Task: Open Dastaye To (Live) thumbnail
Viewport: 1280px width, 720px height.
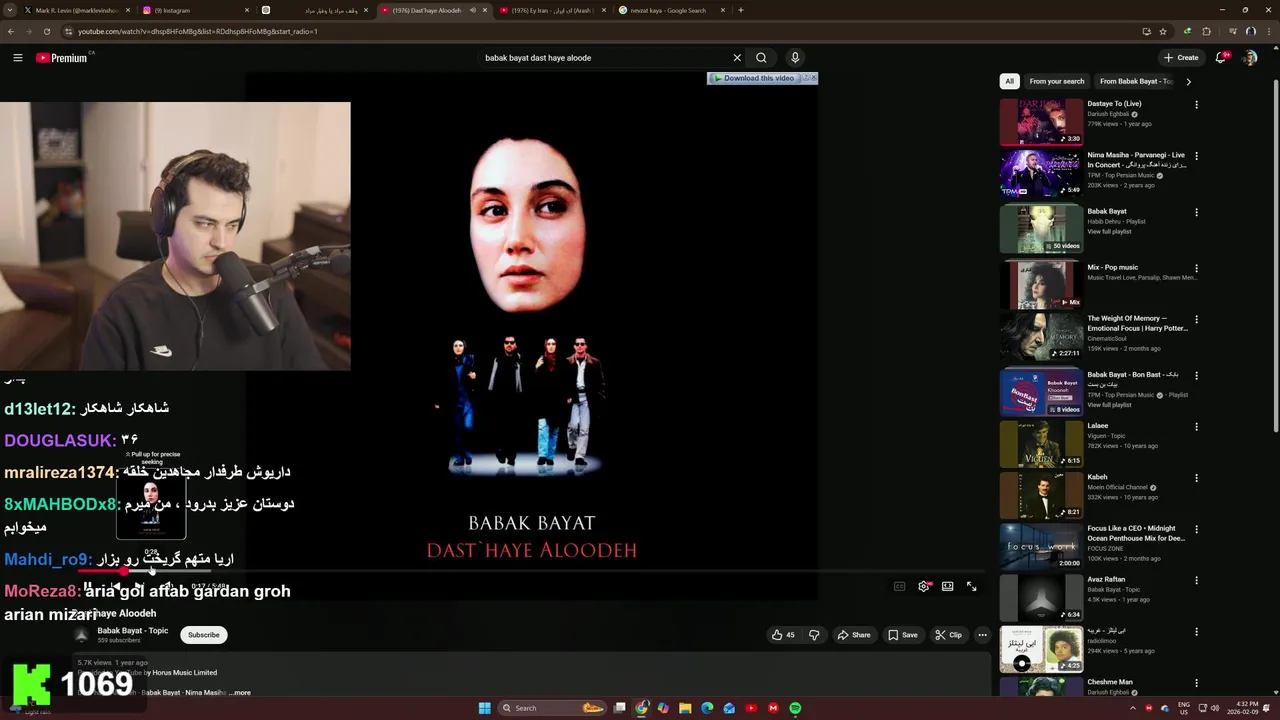Action: coord(1041,122)
